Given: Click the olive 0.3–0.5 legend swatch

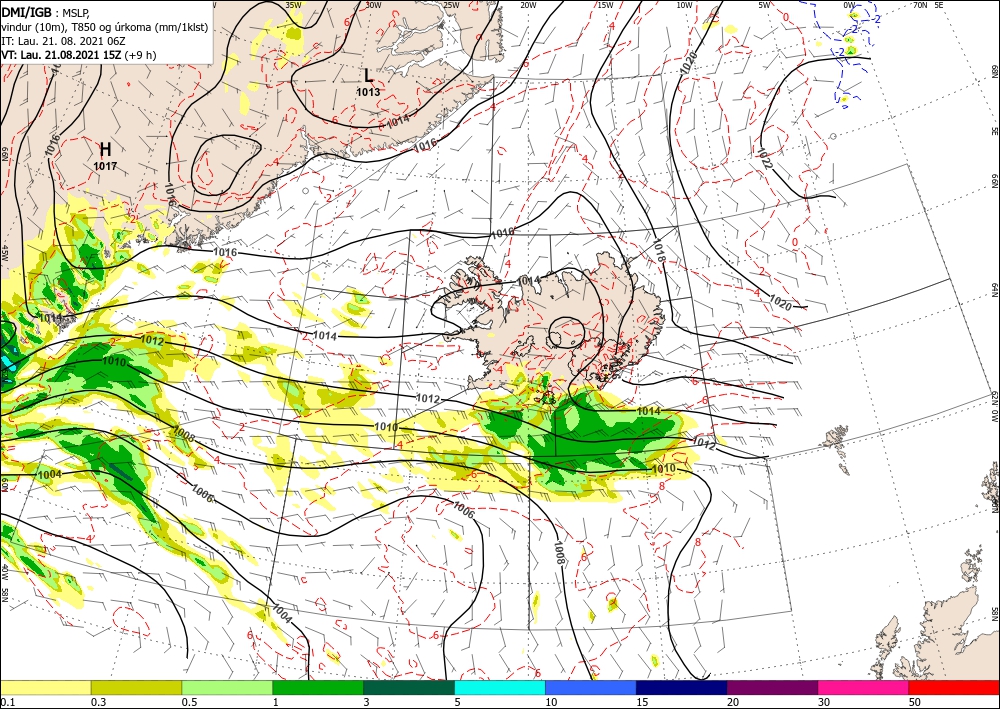Looking at the screenshot, I should tap(136, 687).
